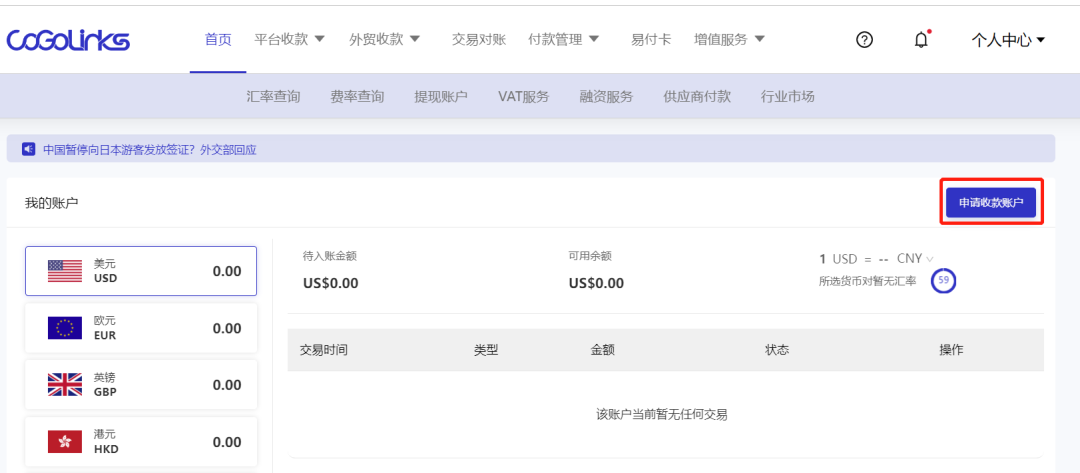Click the United Kingdom flag icon
Screen dimensions: 1080x473
coord(65,385)
